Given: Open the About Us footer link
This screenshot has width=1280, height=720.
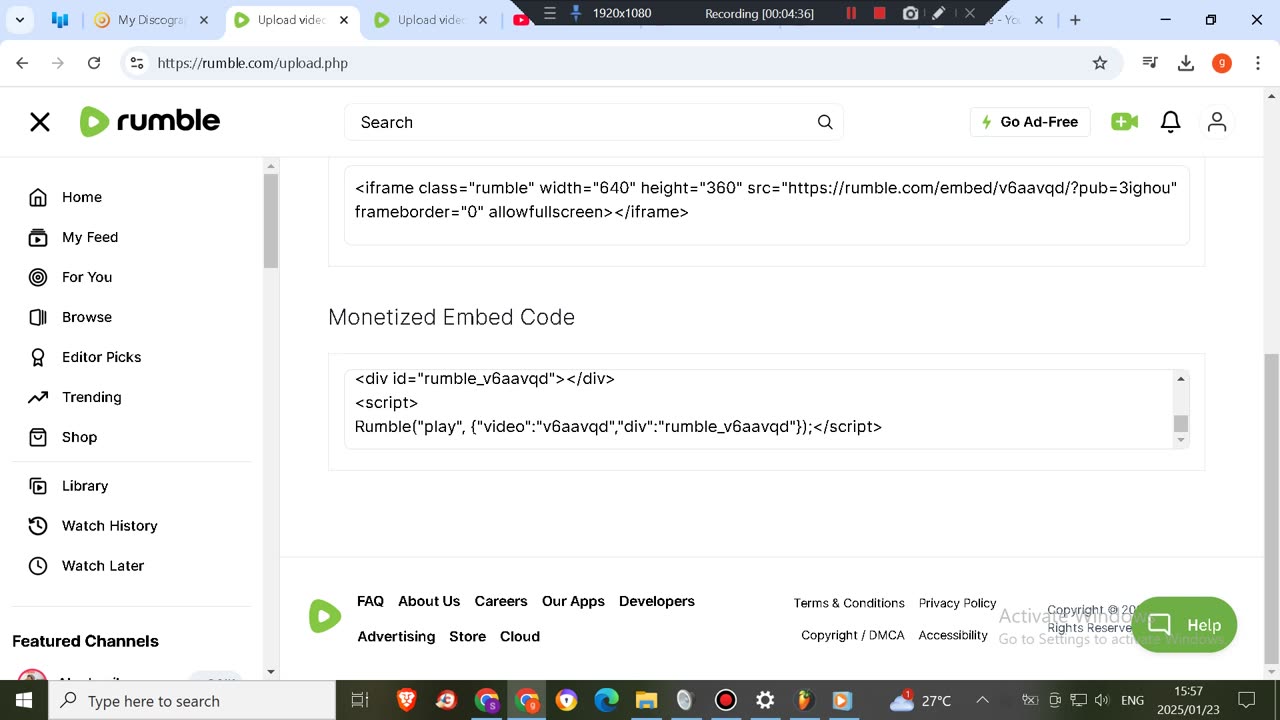Looking at the screenshot, I should point(429,601).
